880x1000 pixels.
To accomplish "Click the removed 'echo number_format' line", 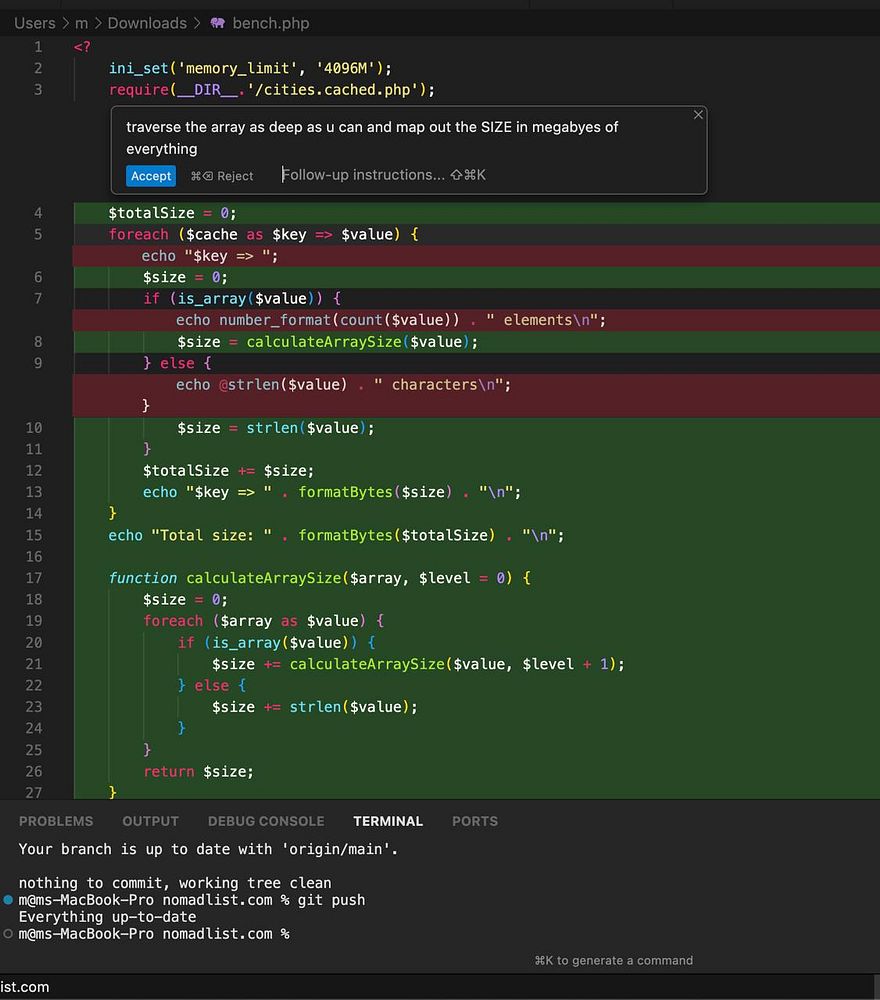I will (390, 320).
